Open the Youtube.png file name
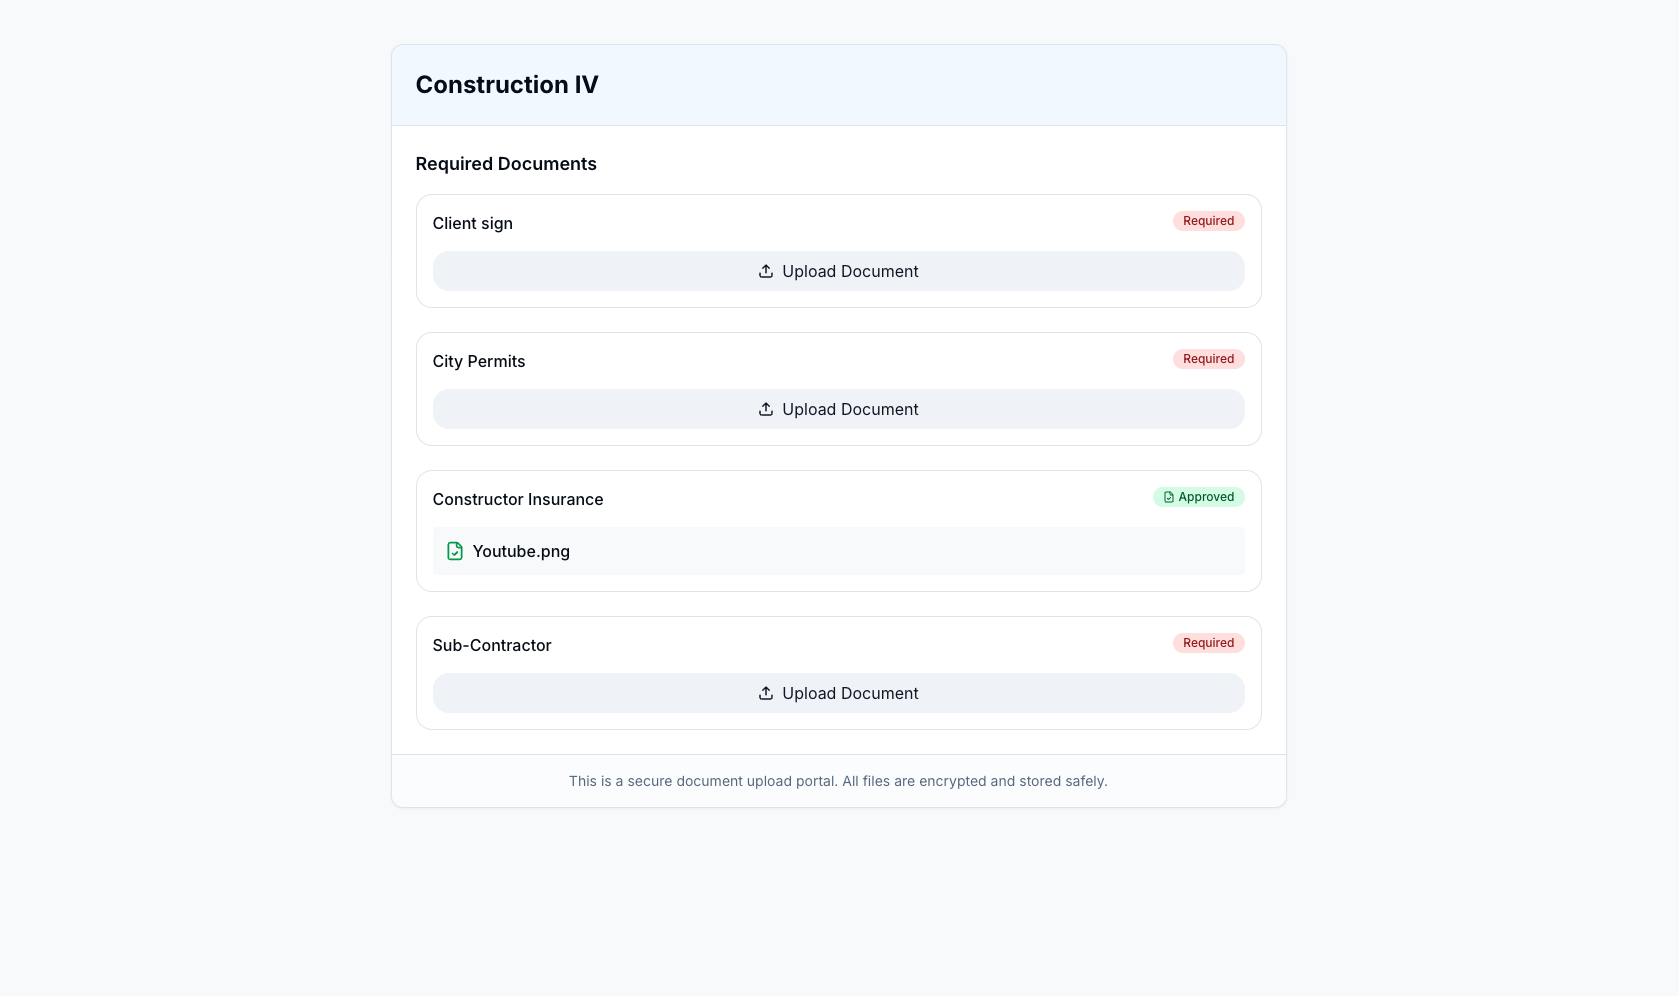 click(x=521, y=551)
